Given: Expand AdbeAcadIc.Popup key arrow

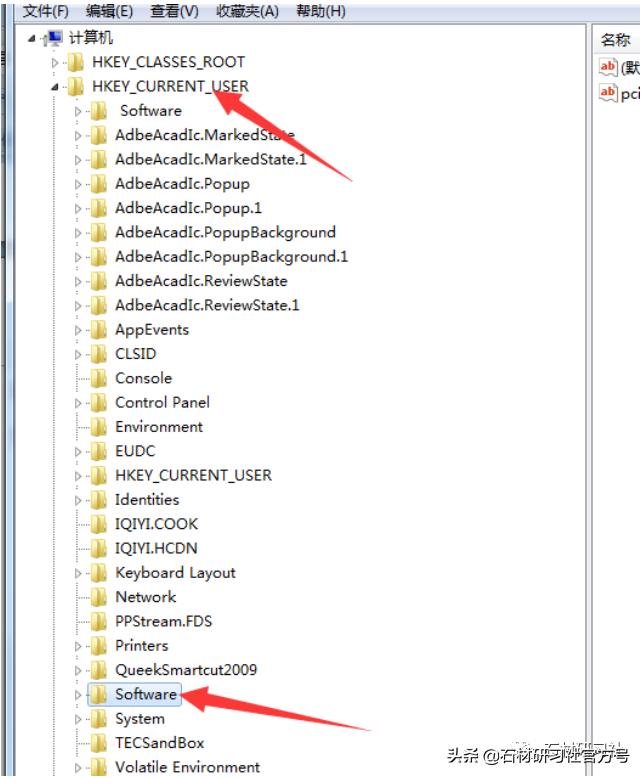Looking at the screenshot, I should (x=78, y=184).
